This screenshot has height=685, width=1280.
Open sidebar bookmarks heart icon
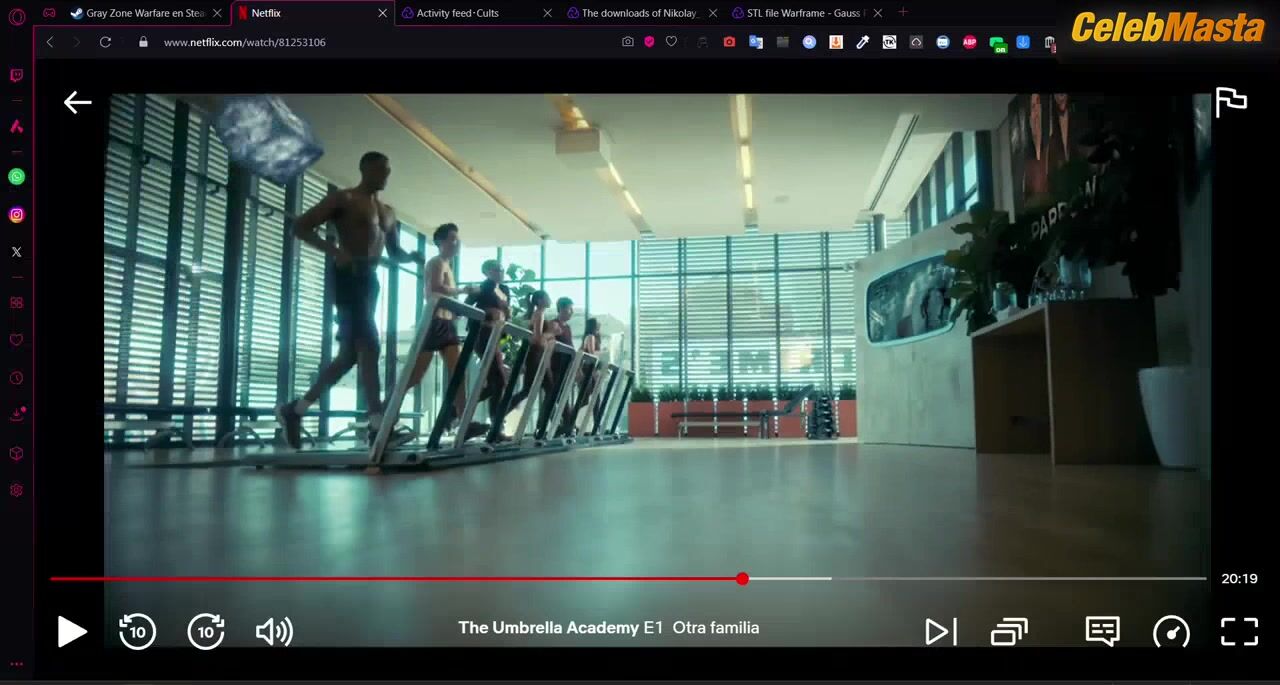click(17, 340)
